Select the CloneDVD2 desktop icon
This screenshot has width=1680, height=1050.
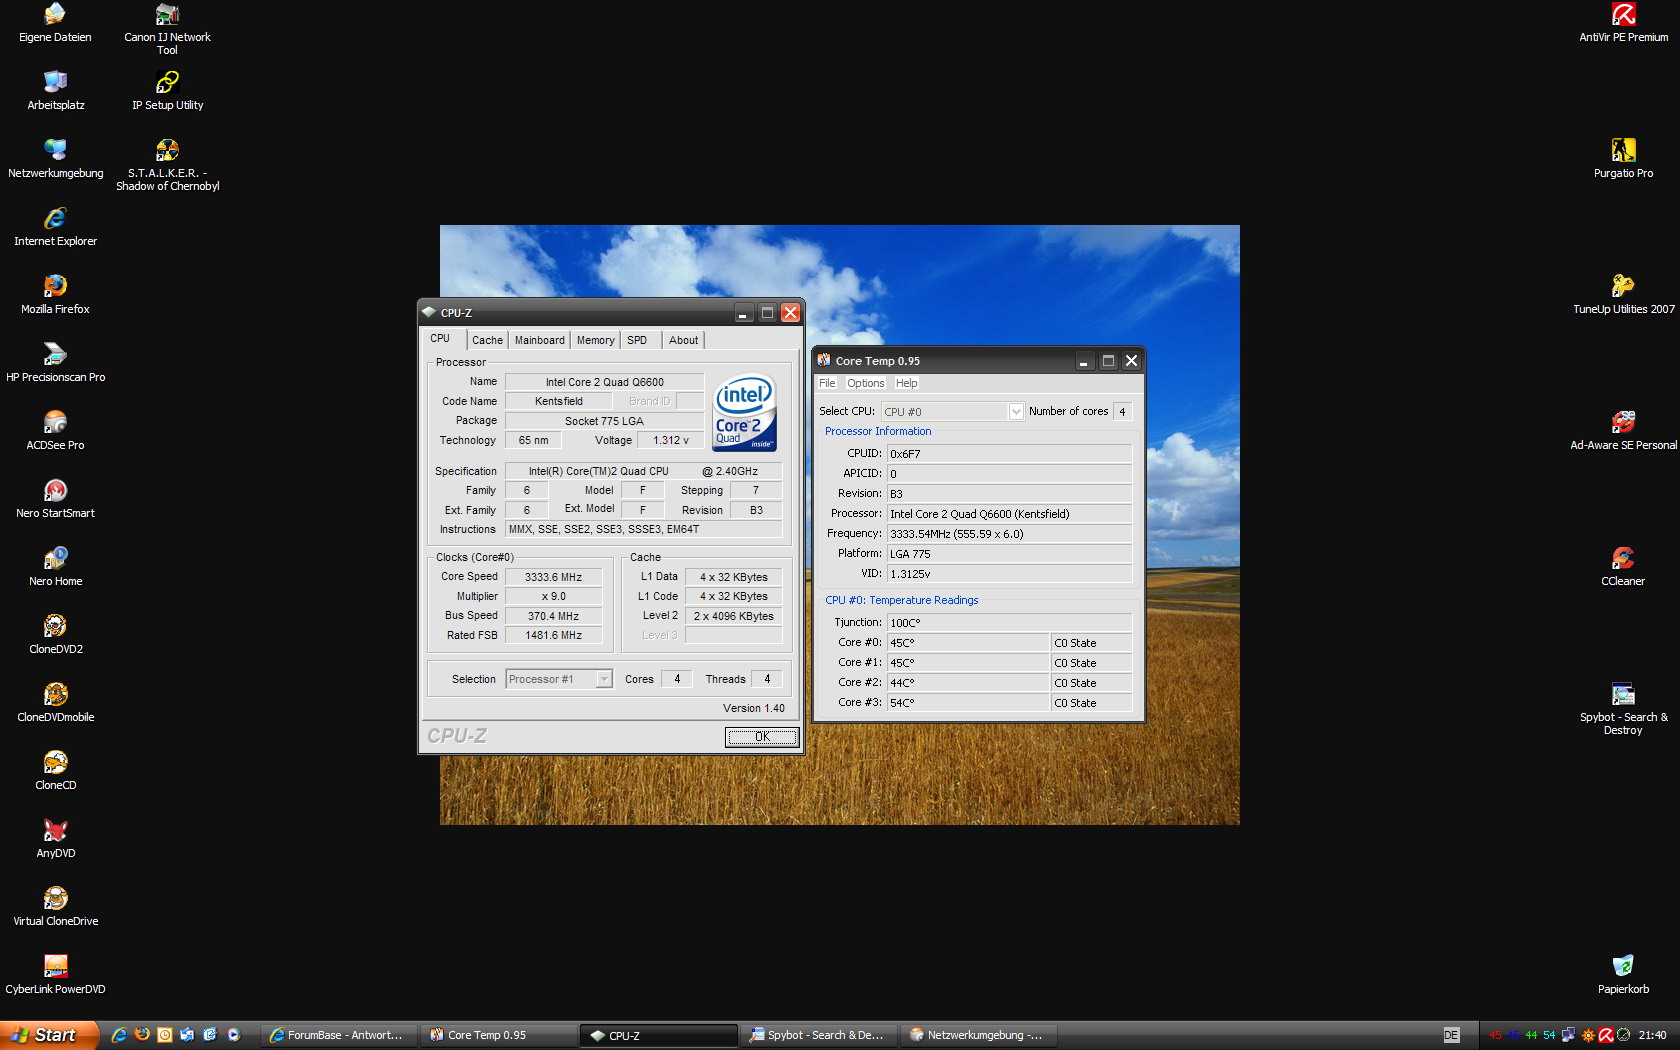click(x=55, y=626)
